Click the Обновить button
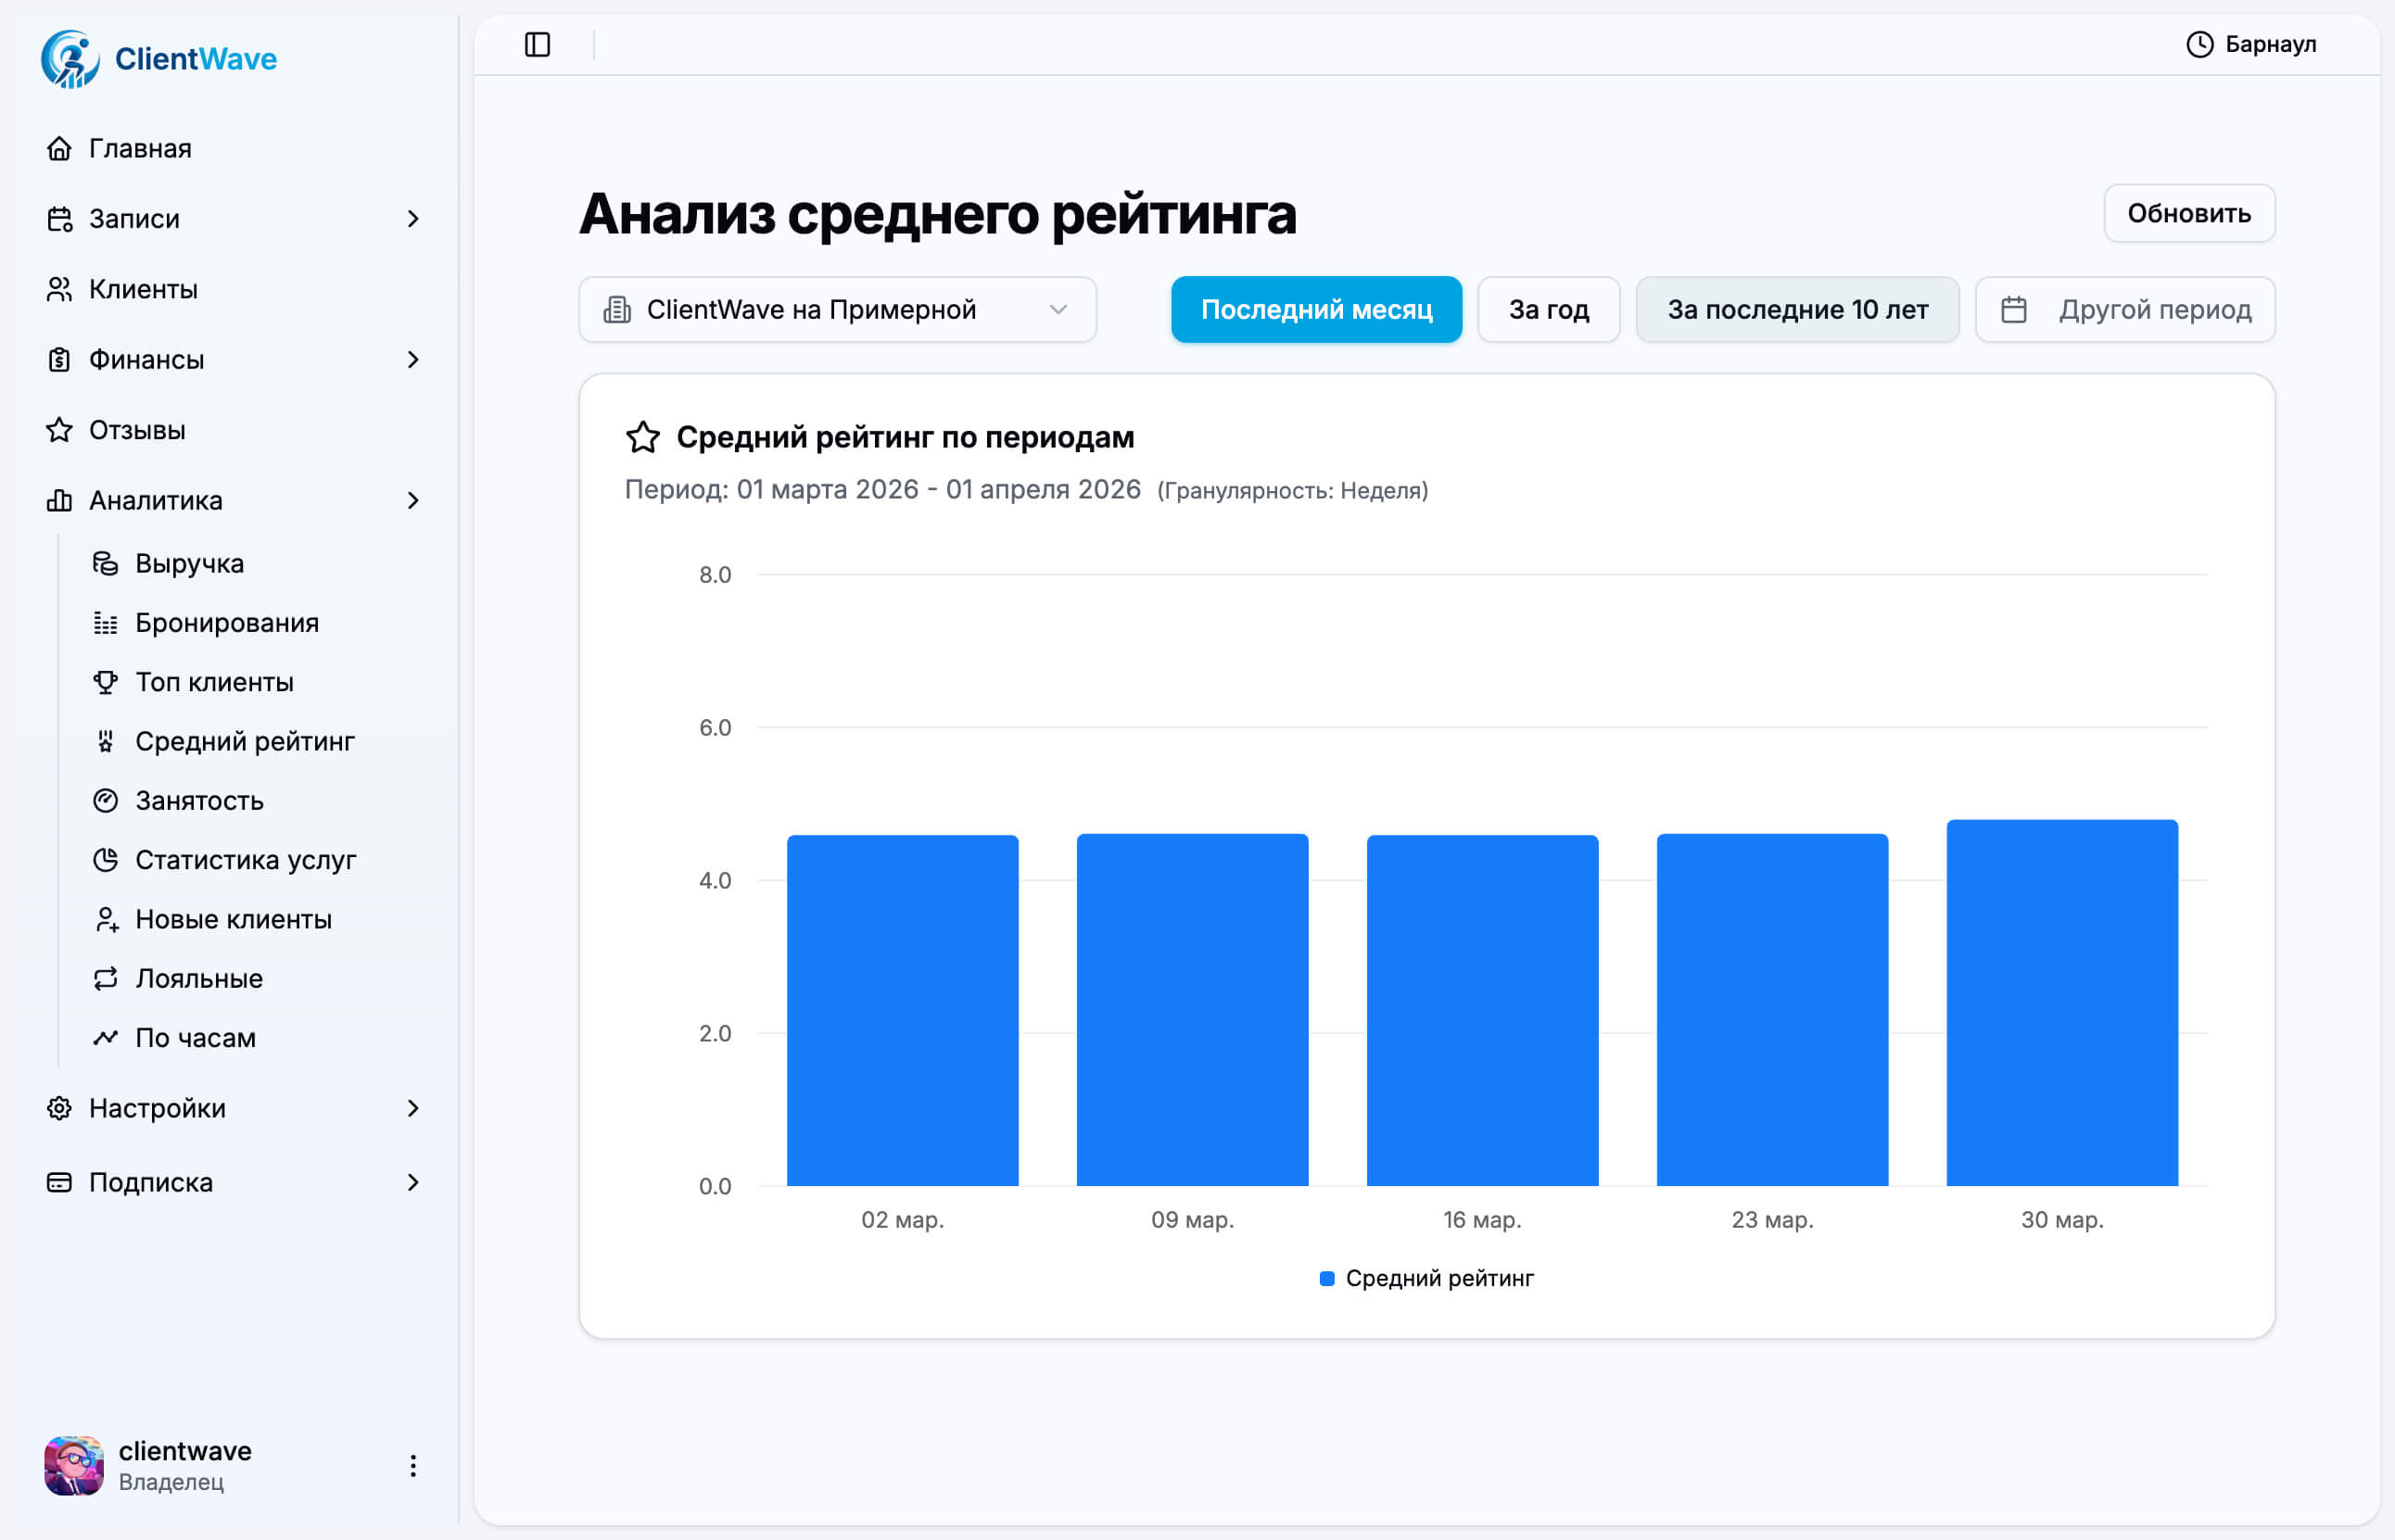Image resolution: width=2395 pixels, height=1540 pixels. [2188, 214]
